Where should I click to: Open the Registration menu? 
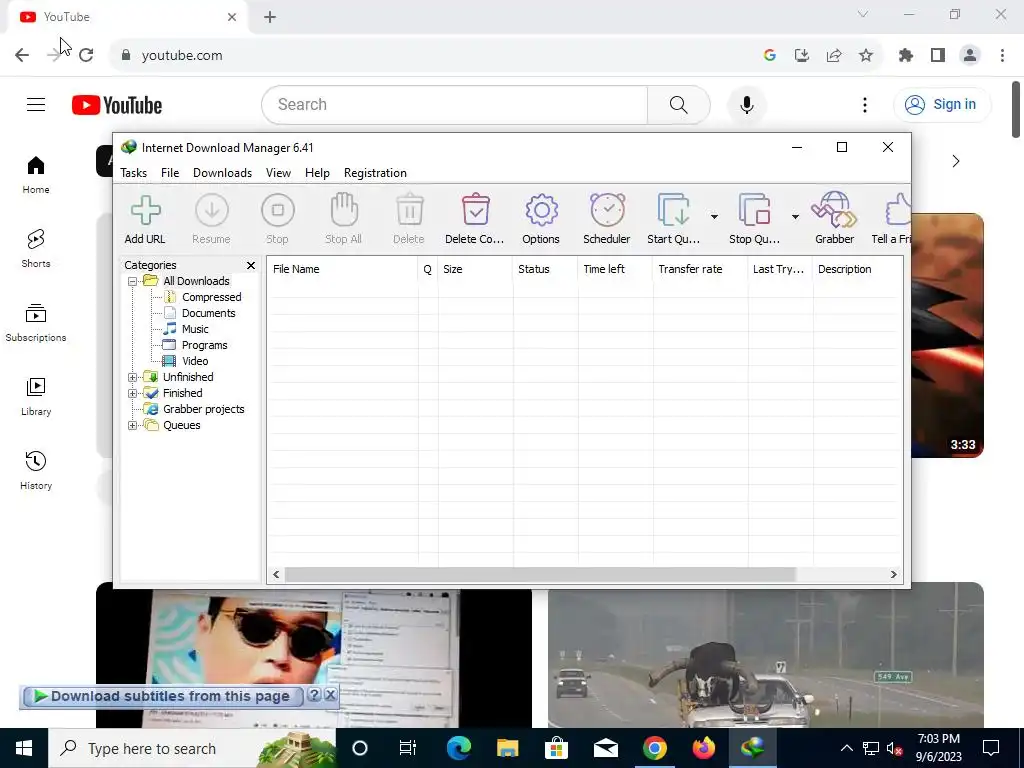(376, 173)
